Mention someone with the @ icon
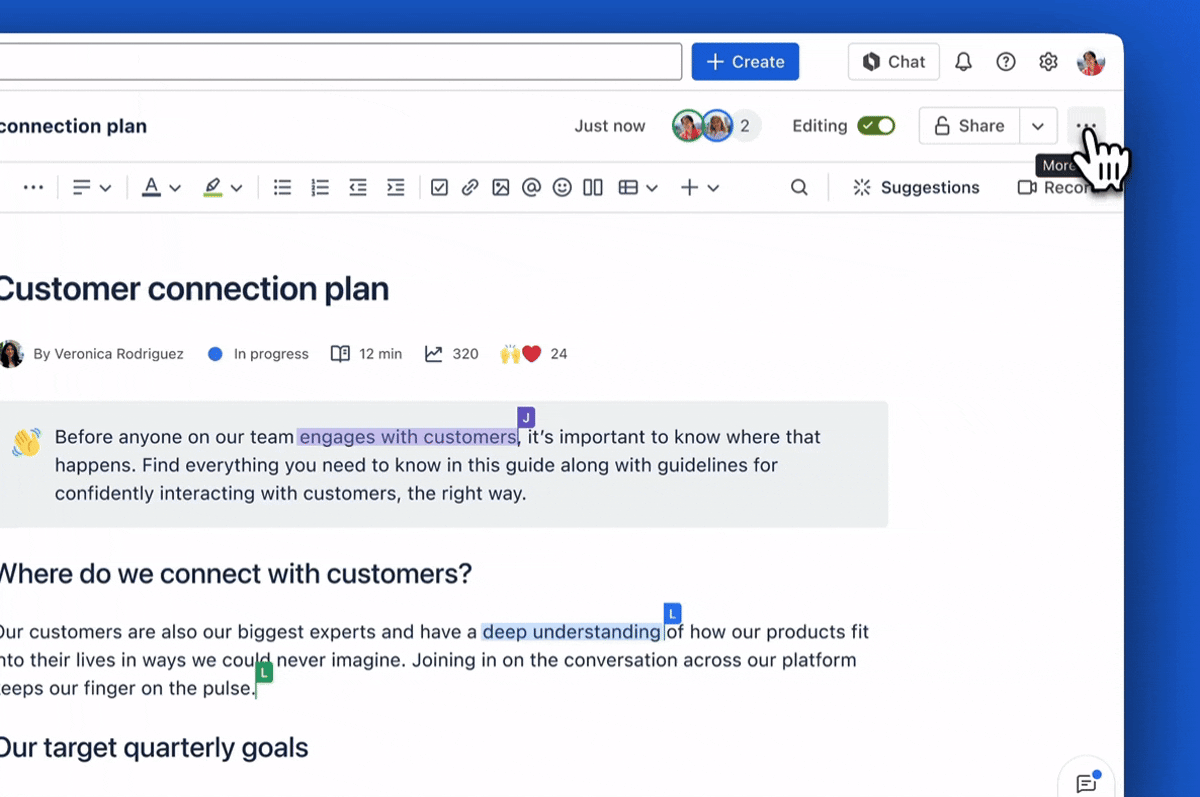1200x797 pixels. point(531,187)
